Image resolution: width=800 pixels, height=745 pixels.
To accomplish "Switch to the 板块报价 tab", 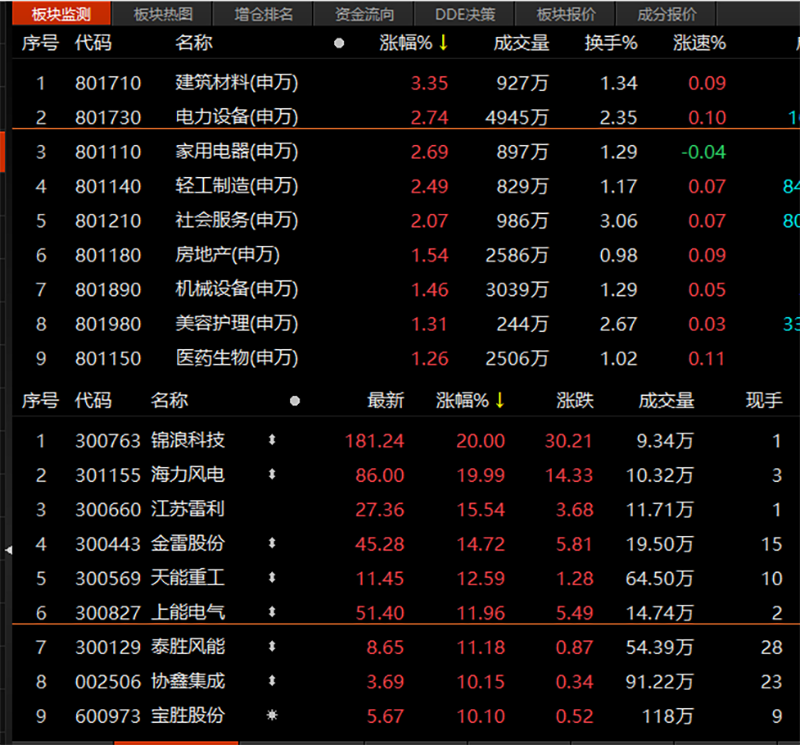I will (566, 14).
